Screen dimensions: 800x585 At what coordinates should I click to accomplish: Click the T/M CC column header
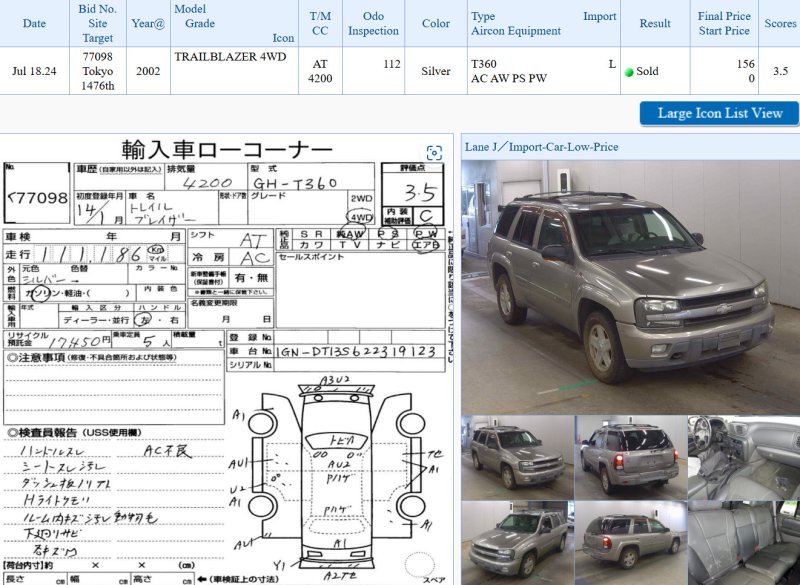[x=320, y=23]
